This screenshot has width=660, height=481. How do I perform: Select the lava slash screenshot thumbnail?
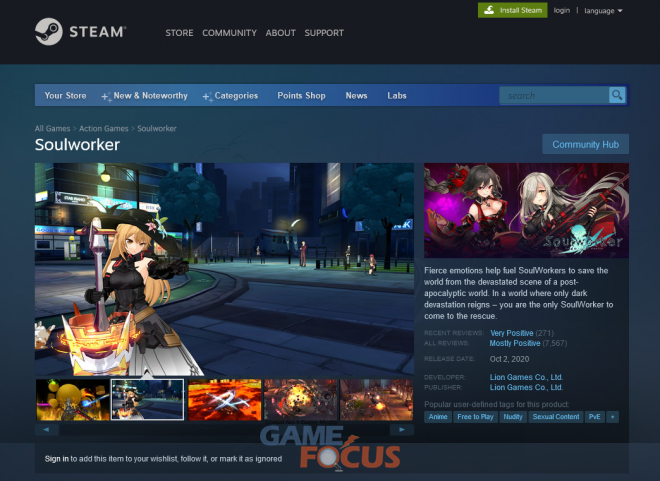point(225,400)
